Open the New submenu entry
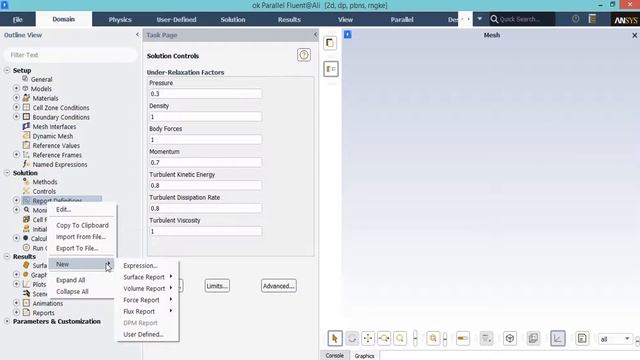The image size is (640, 360). click(x=82, y=264)
